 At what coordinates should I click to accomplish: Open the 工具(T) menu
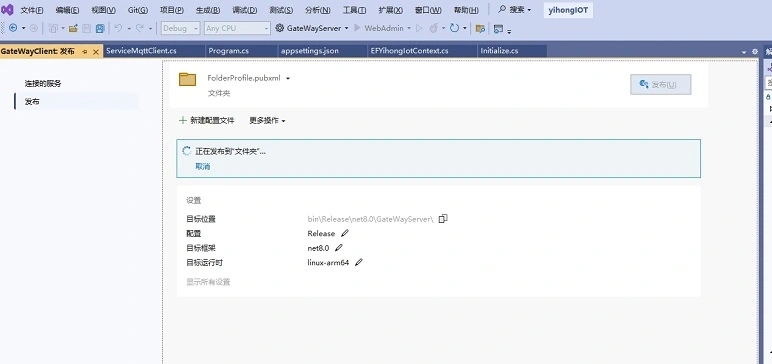click(x=354, y=10)
